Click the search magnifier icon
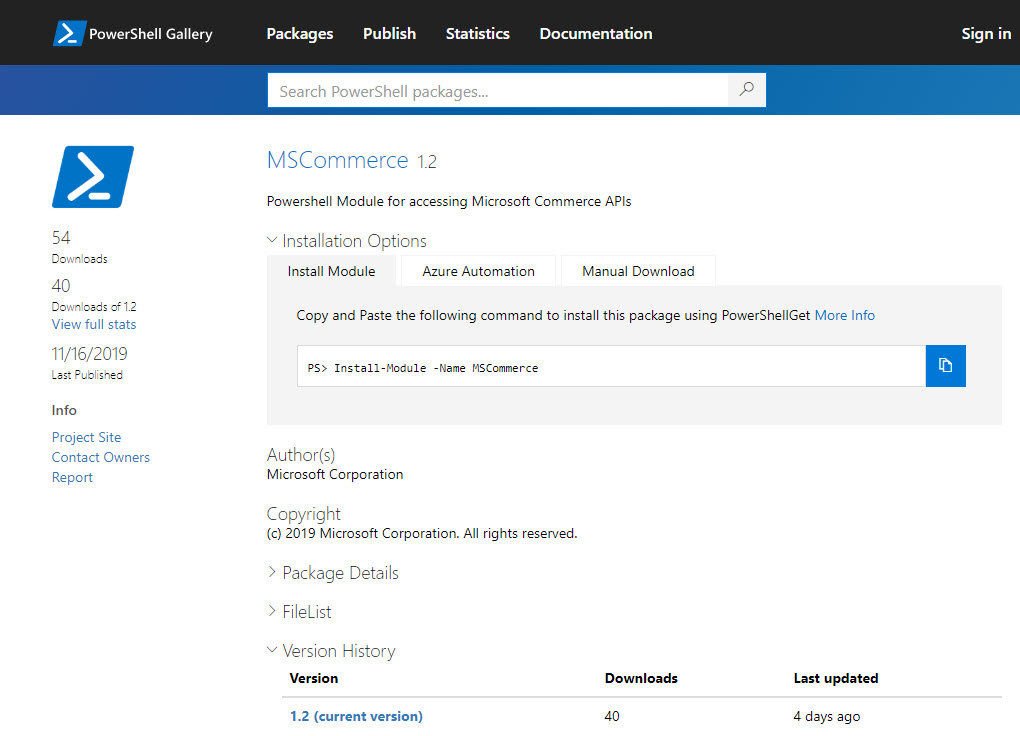This screenshot has width=1020, height=736. 747,90
